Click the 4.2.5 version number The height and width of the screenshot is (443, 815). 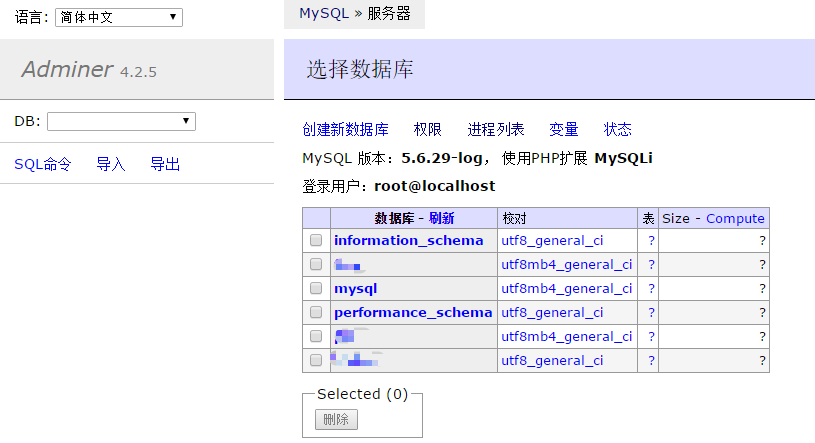pyautogui.click(x=138, y=72)
